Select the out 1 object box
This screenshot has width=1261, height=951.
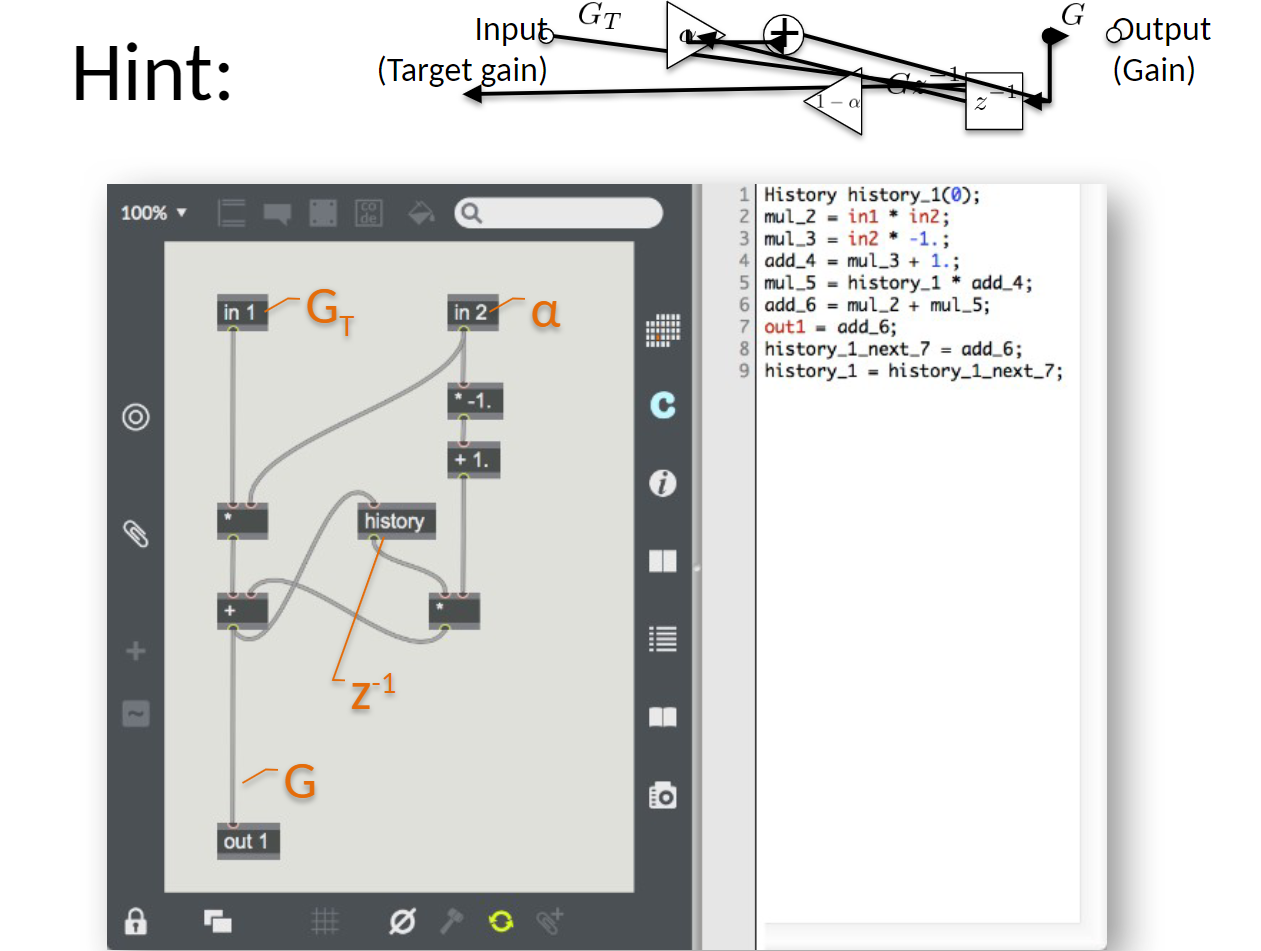[247, 841]
